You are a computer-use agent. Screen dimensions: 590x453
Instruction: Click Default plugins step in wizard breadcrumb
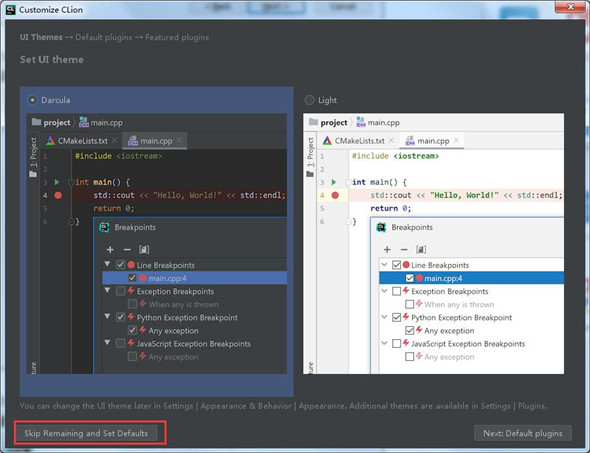tap(104, 37)
